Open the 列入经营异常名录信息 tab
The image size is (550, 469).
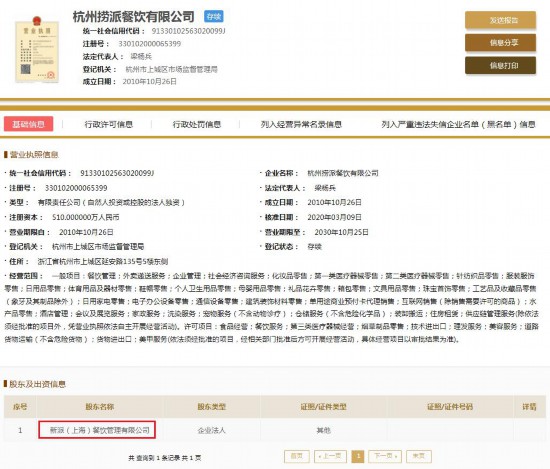[x=301, y=124]
